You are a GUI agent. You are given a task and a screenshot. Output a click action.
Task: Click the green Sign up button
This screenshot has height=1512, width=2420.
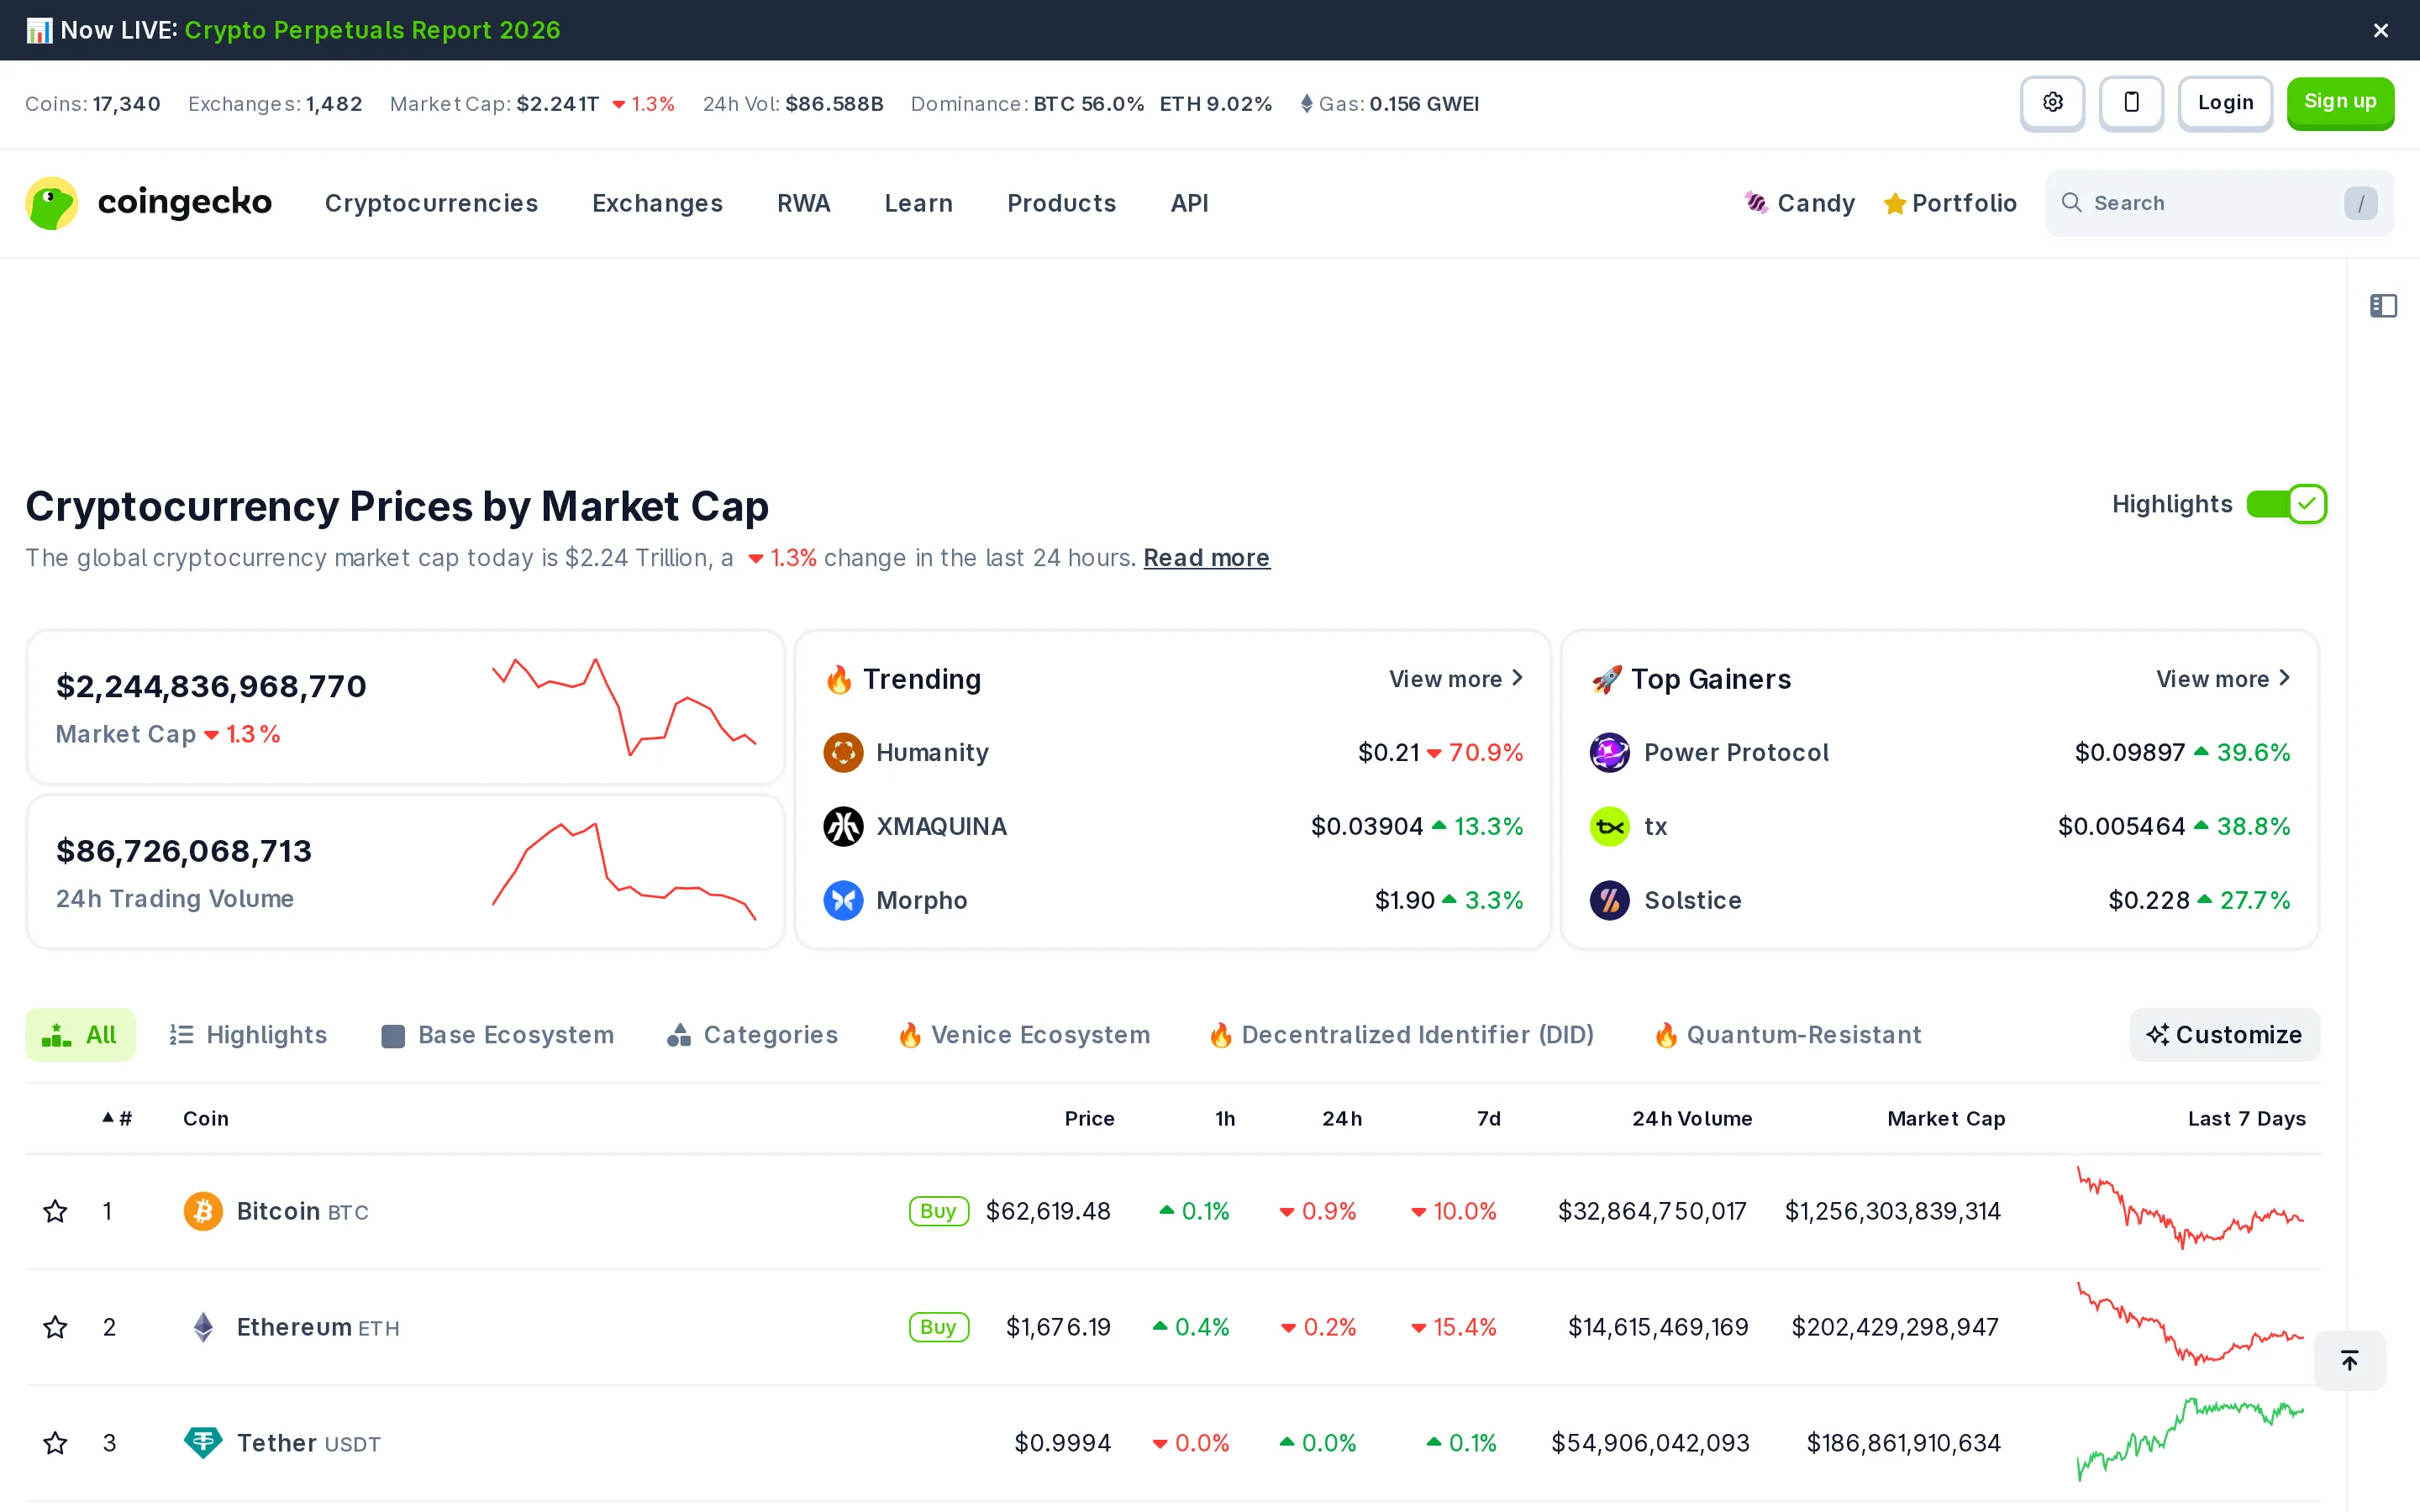[x=2340, y=103]
